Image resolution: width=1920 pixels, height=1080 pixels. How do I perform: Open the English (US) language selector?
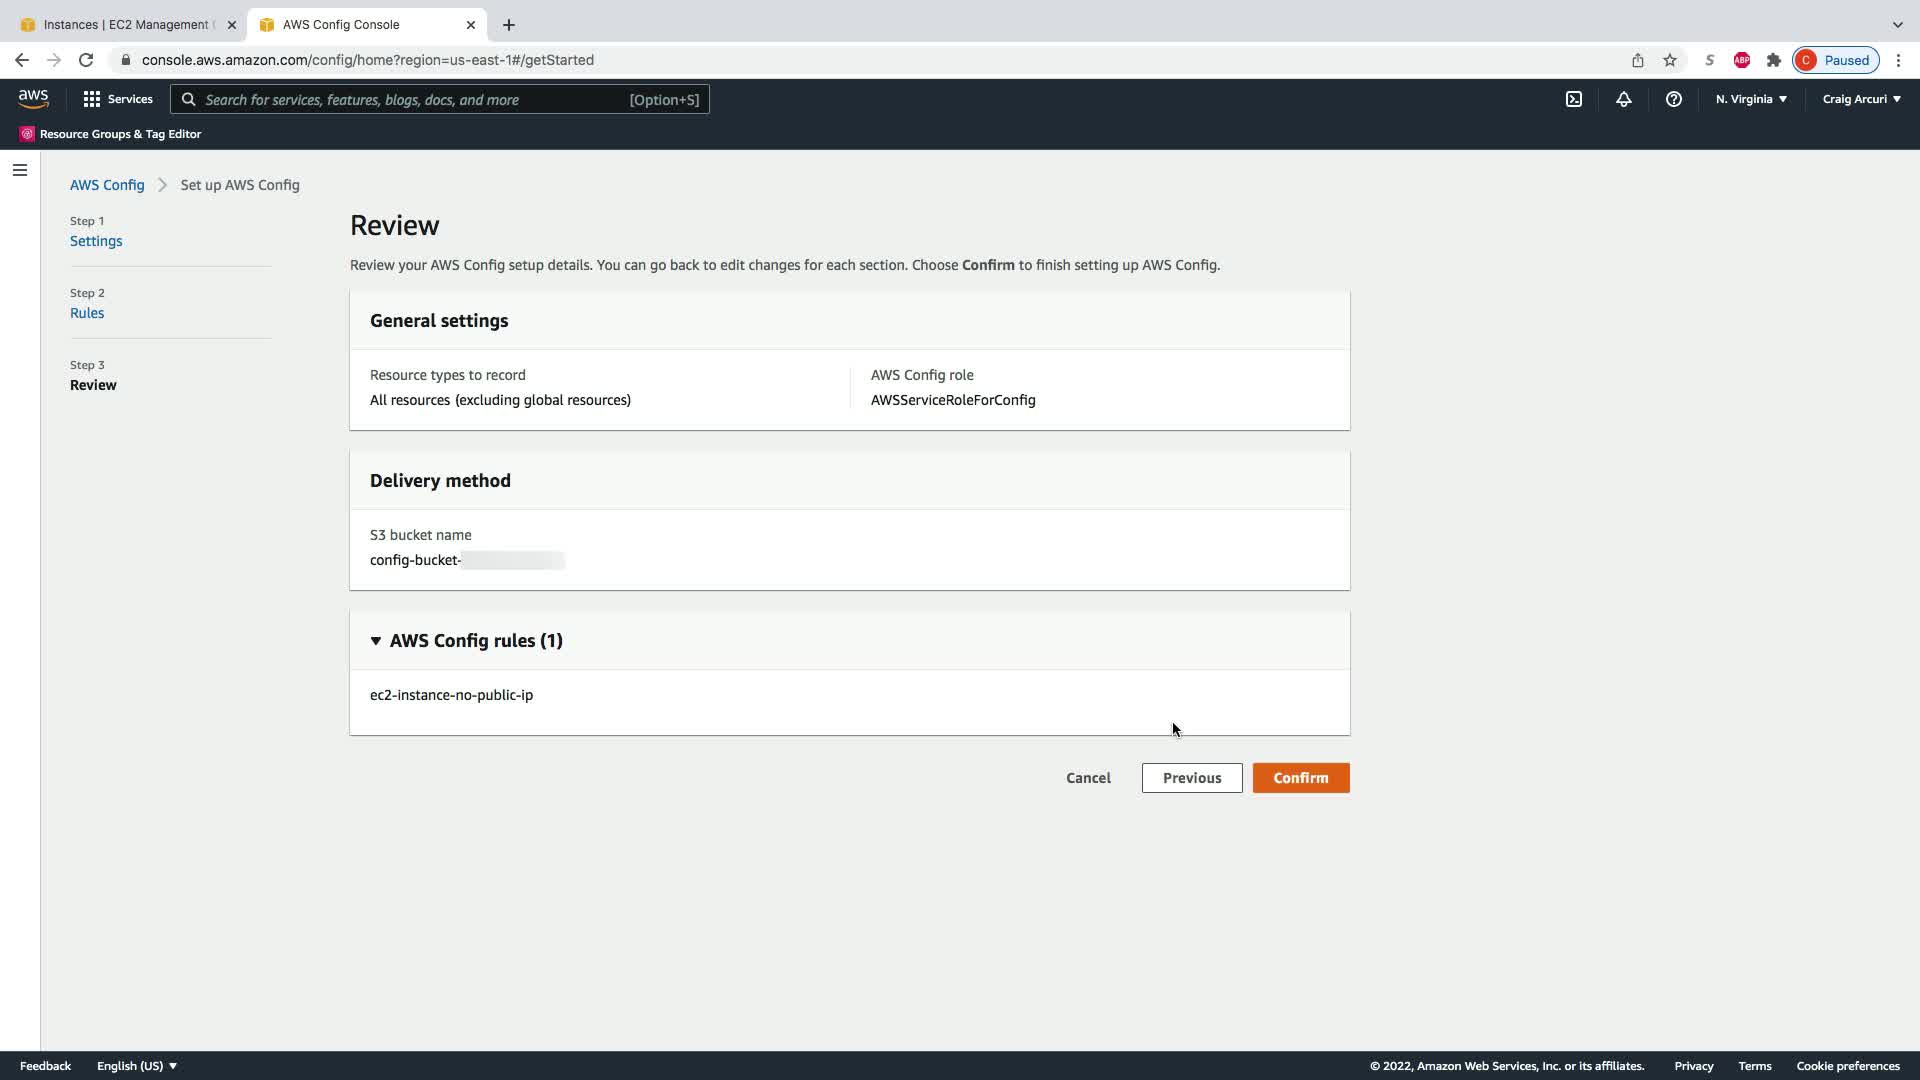coord(137,1066)
